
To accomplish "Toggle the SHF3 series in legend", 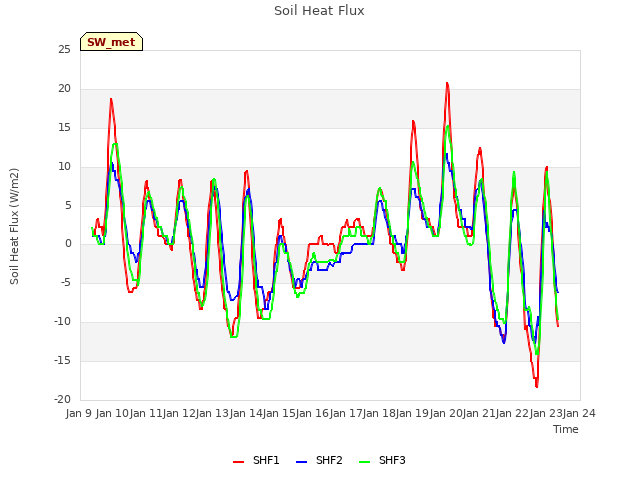I will point(382,460).
